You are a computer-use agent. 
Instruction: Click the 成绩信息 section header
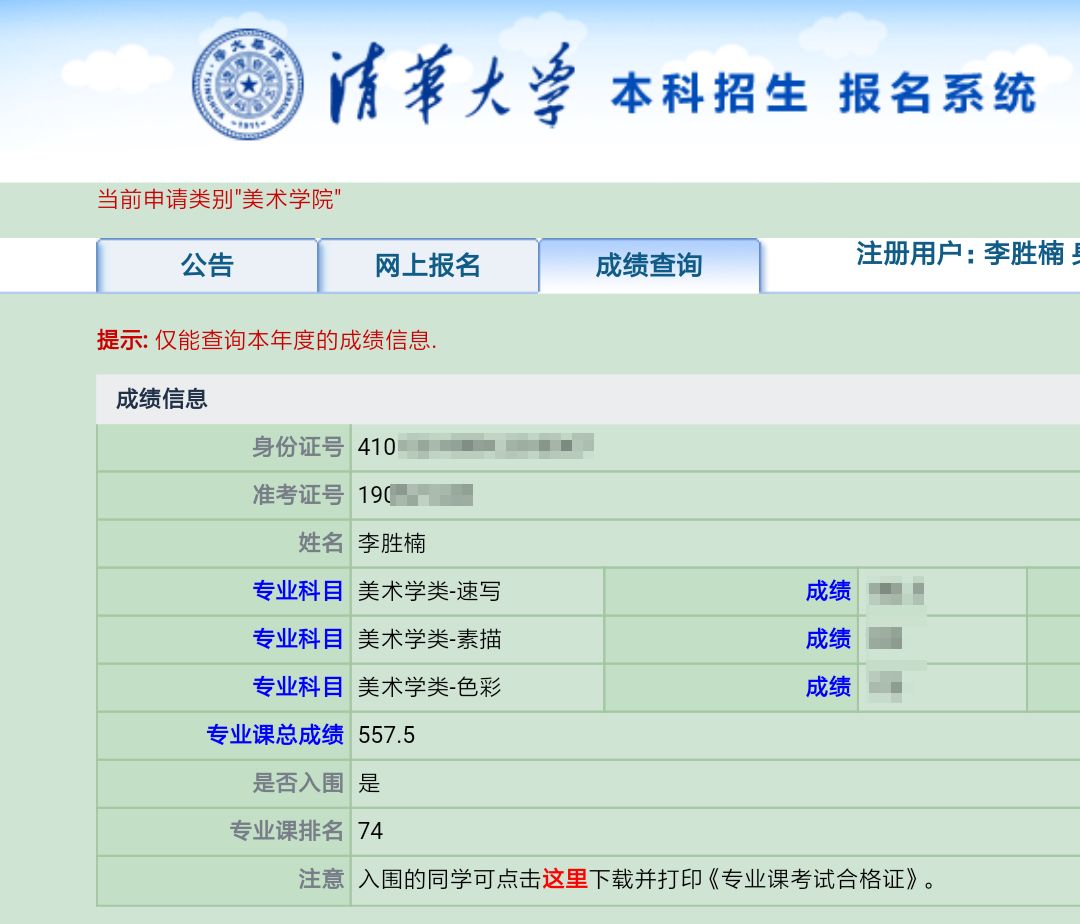(161, 399)
